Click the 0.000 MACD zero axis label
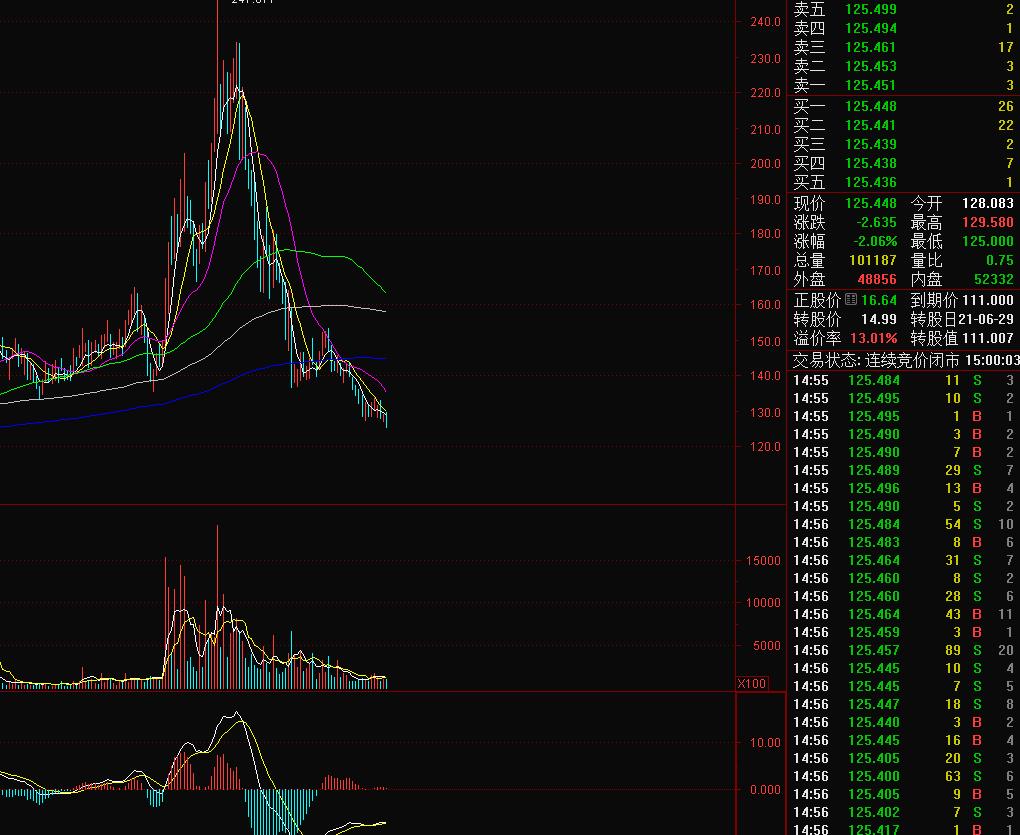1020x835 pixels. point(766,789)
